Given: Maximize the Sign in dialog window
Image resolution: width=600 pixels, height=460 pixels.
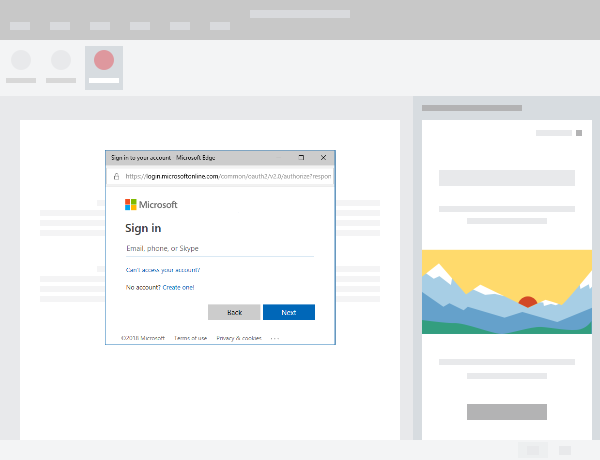Looking at the screenshot, I should pyautogui.click(x=302, y=158).
